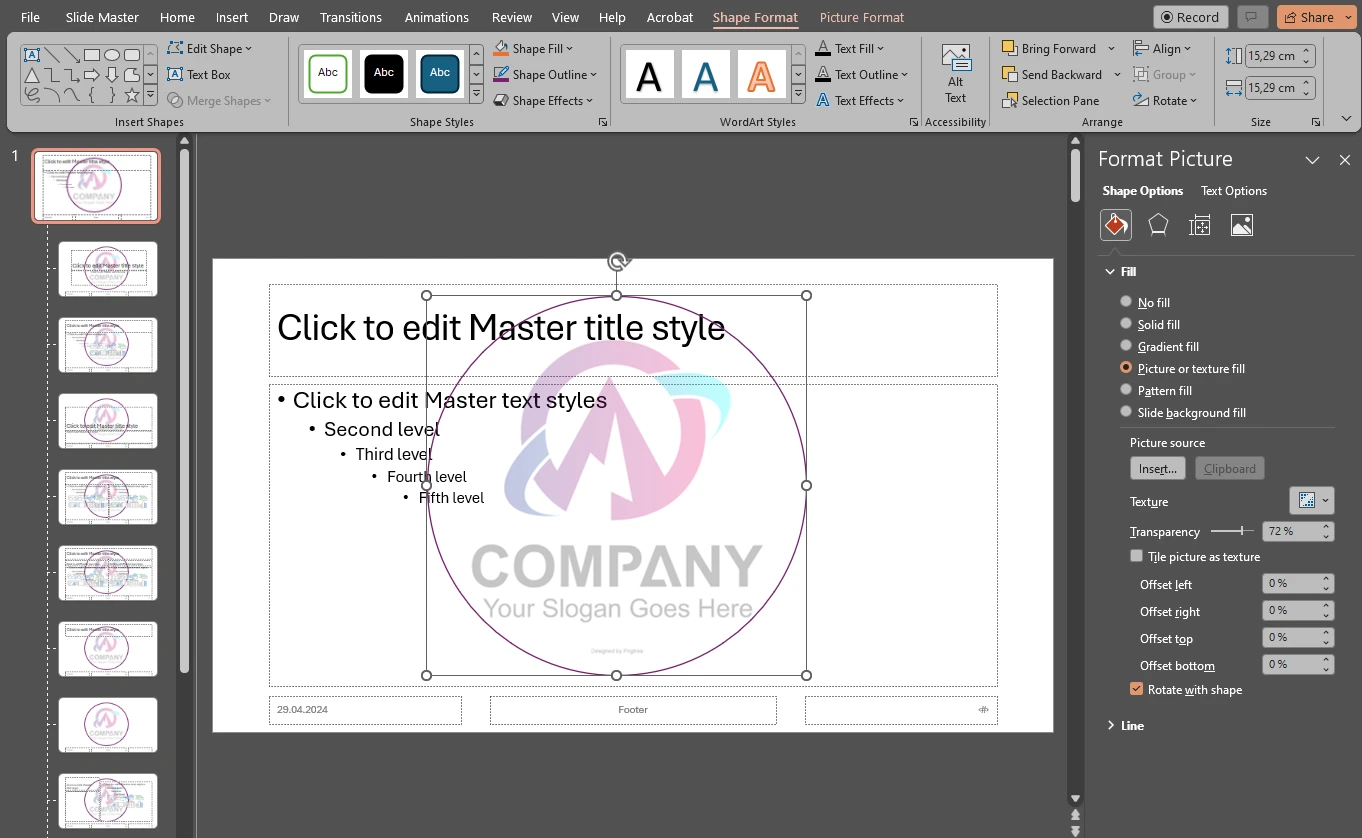Select the Size & Properties icon
The image size is (1362, 838).
click(x=1199, y=225)
